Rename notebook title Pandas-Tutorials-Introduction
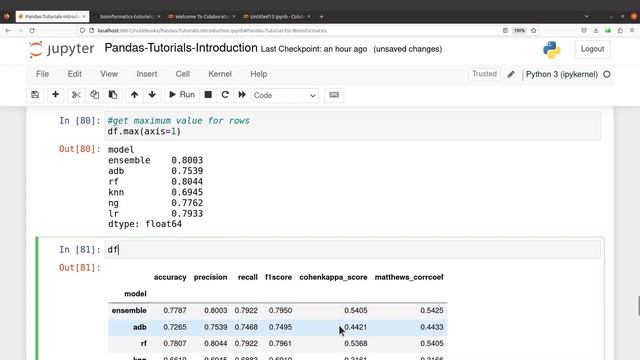This screenshot has width=640, height=360. (x=181, y=48)
